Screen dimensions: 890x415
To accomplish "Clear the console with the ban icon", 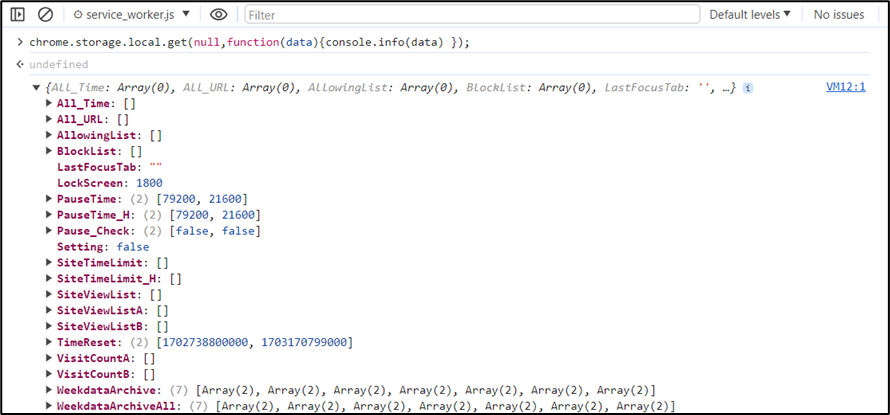I will click(x=45, y=14).
